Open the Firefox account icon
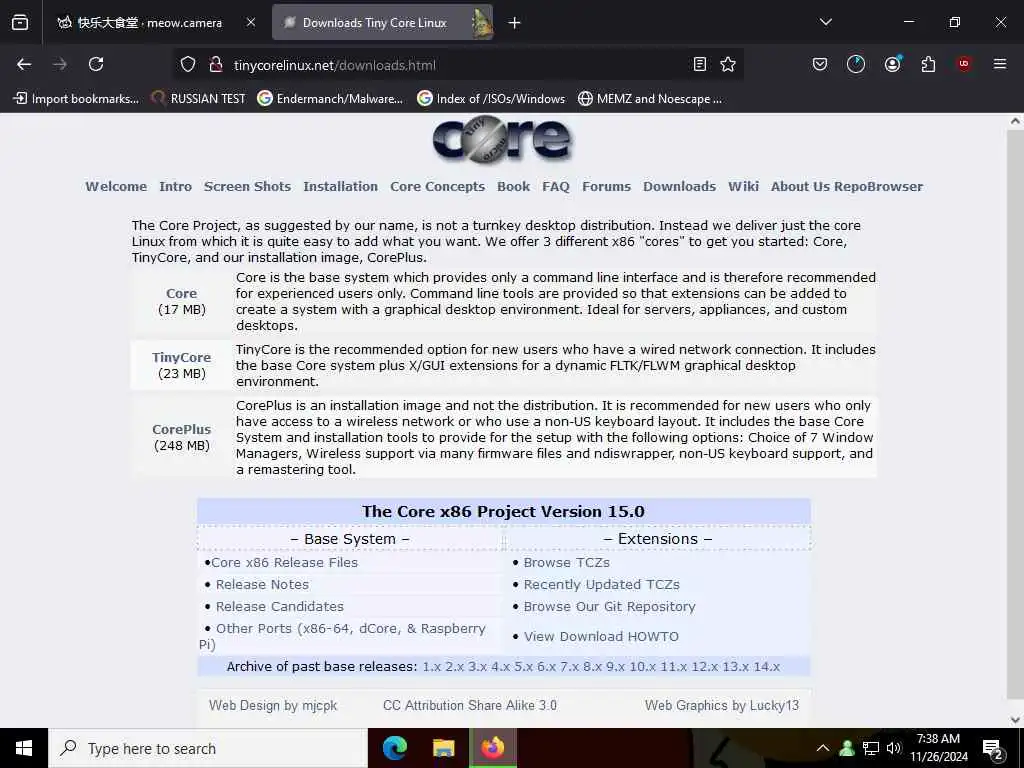This screenshot has width=1024, height=768. pyautogui.click(x=892, y=64)
